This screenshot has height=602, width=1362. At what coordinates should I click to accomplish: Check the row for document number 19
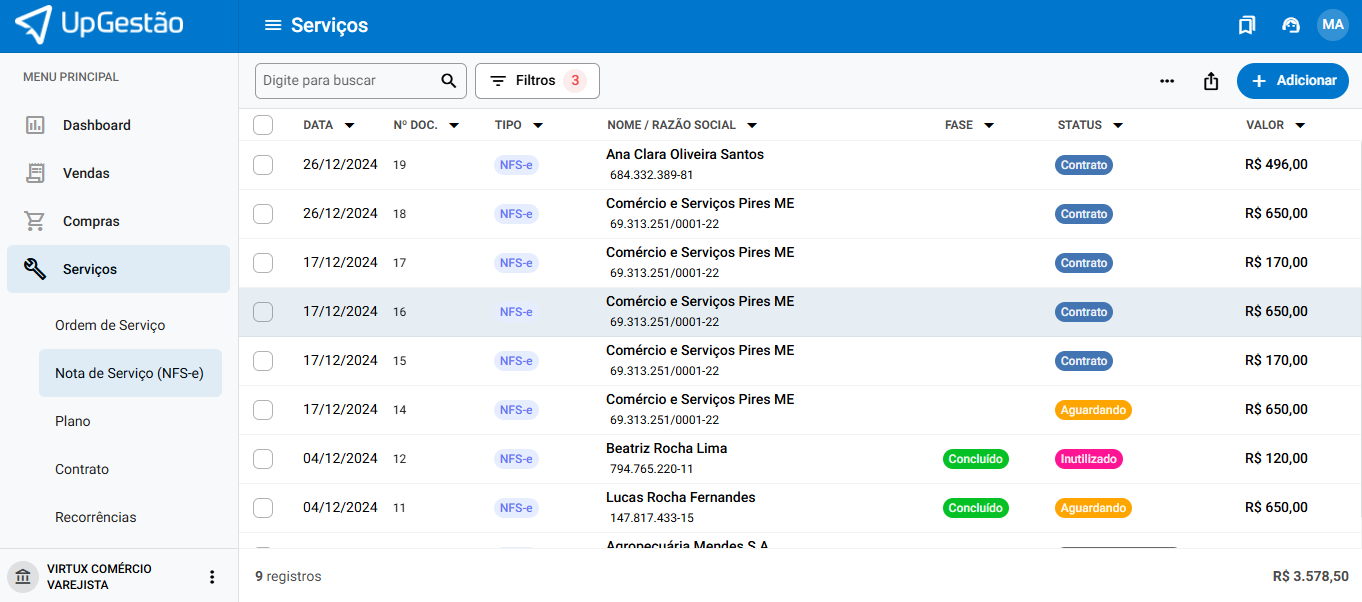coord(263,165)
